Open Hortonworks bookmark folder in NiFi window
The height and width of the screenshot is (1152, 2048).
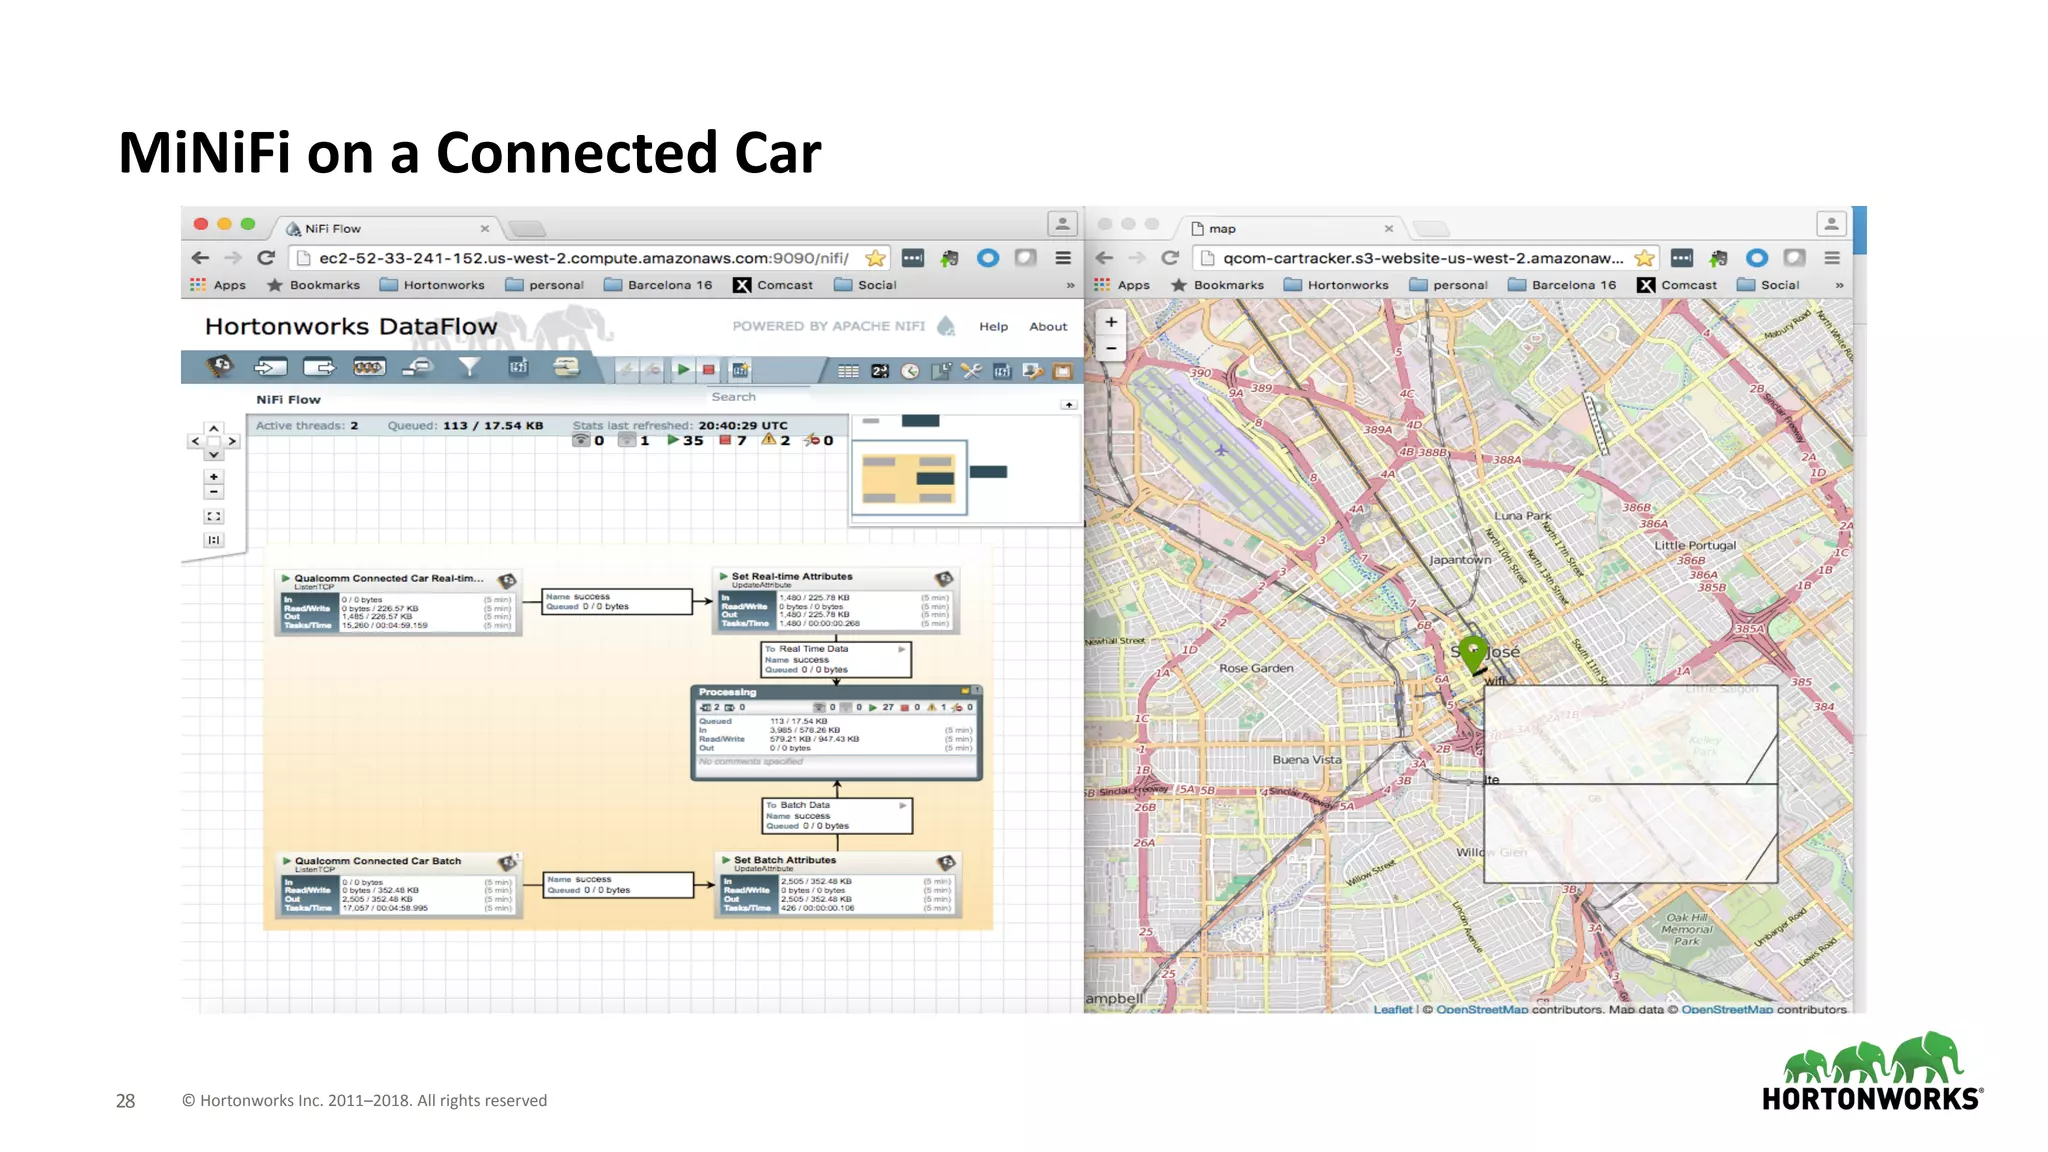coord(433,285)
